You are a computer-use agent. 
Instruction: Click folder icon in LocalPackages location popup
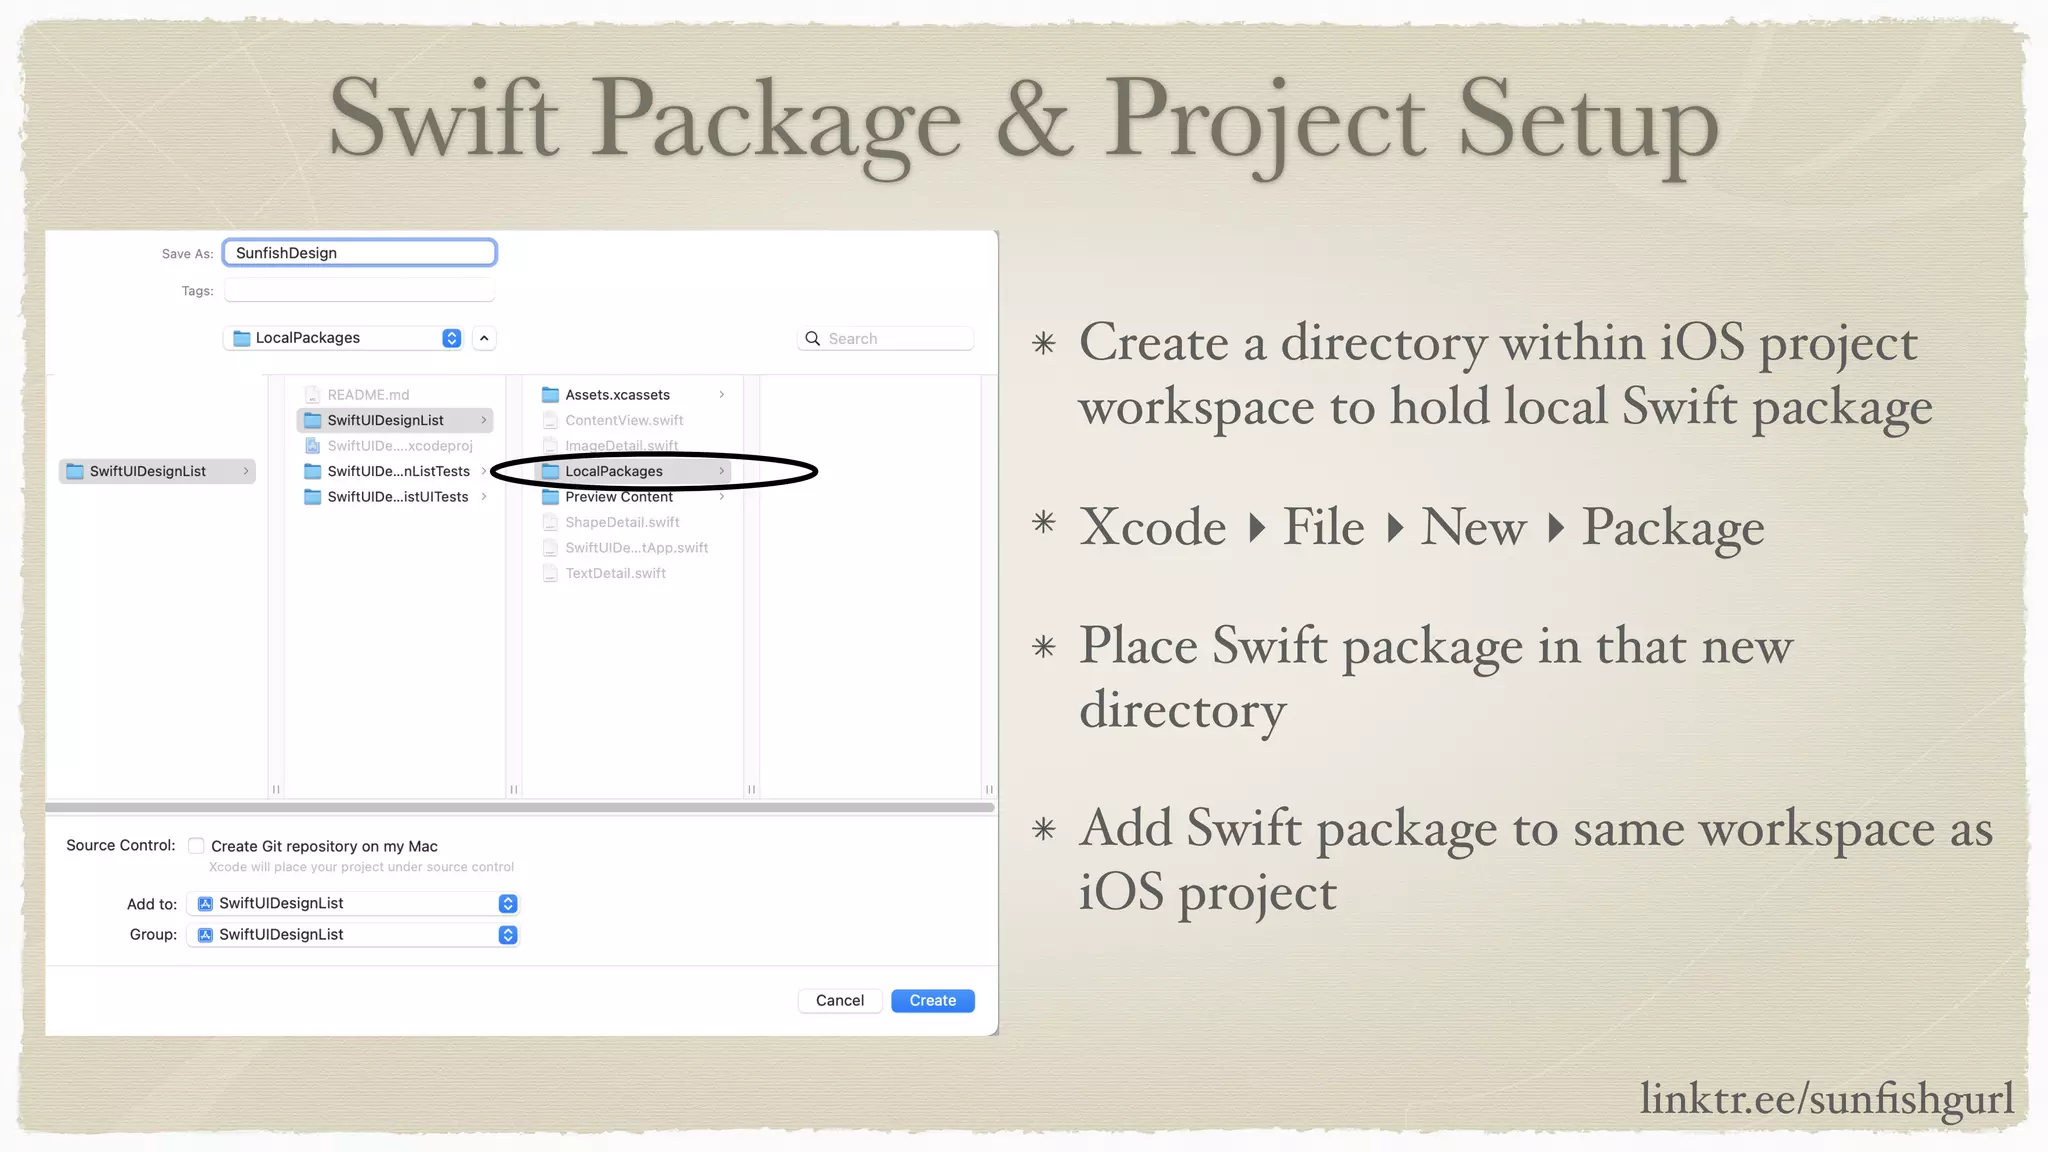pos(241,338)
